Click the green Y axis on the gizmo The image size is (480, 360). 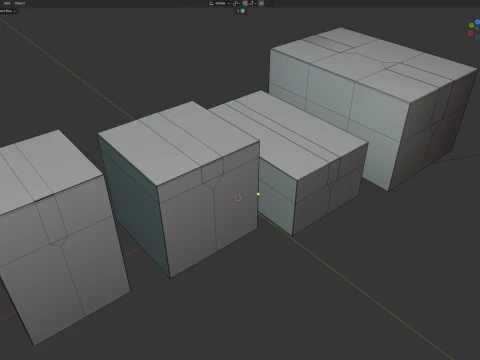(471, 25)
